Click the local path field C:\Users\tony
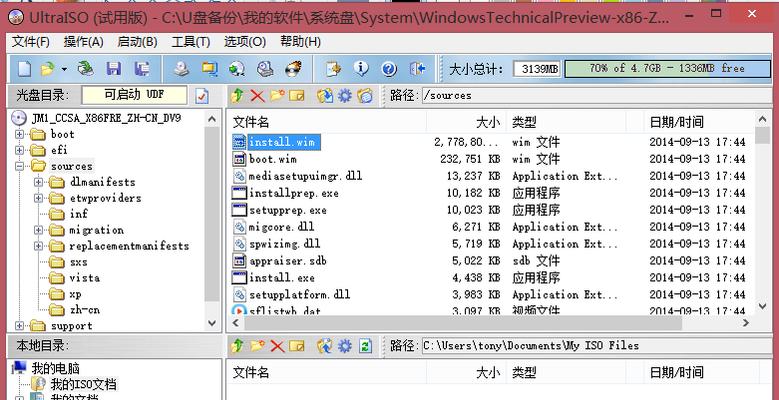This screenshot has width=779, height=400. pyautogui.click(x=595, y=346)
